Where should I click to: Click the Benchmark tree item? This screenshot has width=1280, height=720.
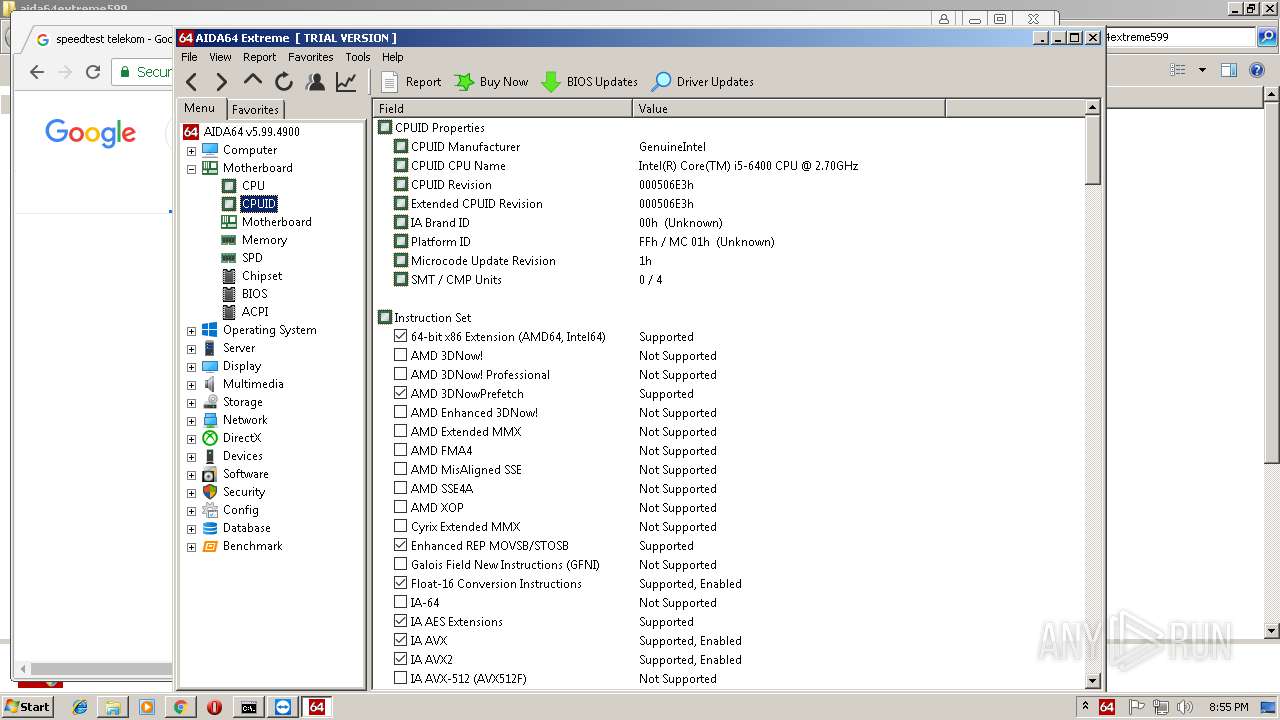(252, 546)
